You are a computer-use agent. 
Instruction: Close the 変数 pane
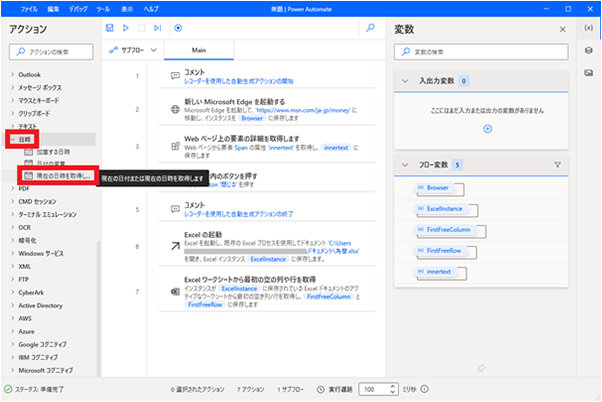562,29
